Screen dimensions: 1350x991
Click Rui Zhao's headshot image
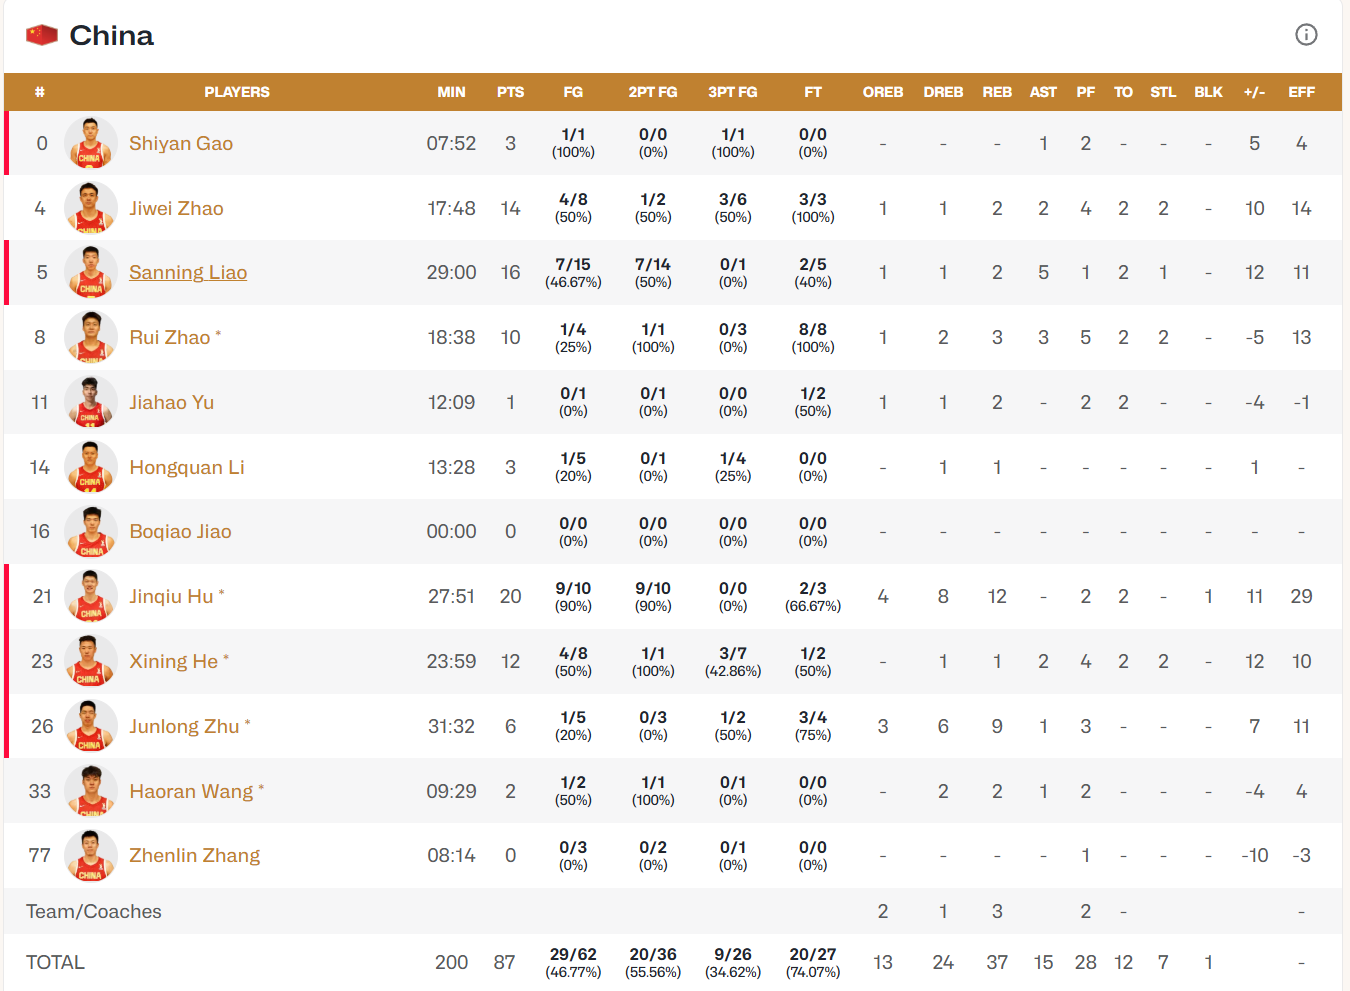click(91, 337)
